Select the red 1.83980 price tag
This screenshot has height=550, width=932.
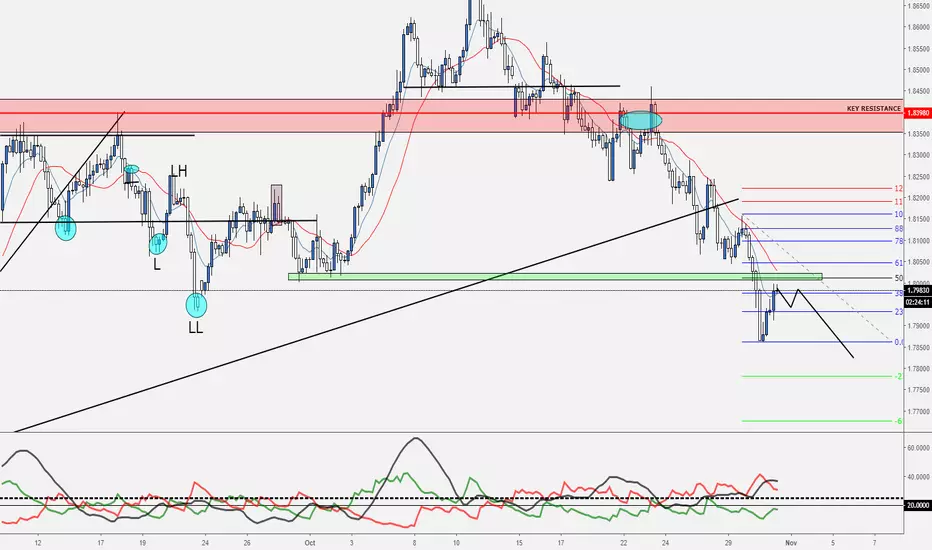pos(918,112)
